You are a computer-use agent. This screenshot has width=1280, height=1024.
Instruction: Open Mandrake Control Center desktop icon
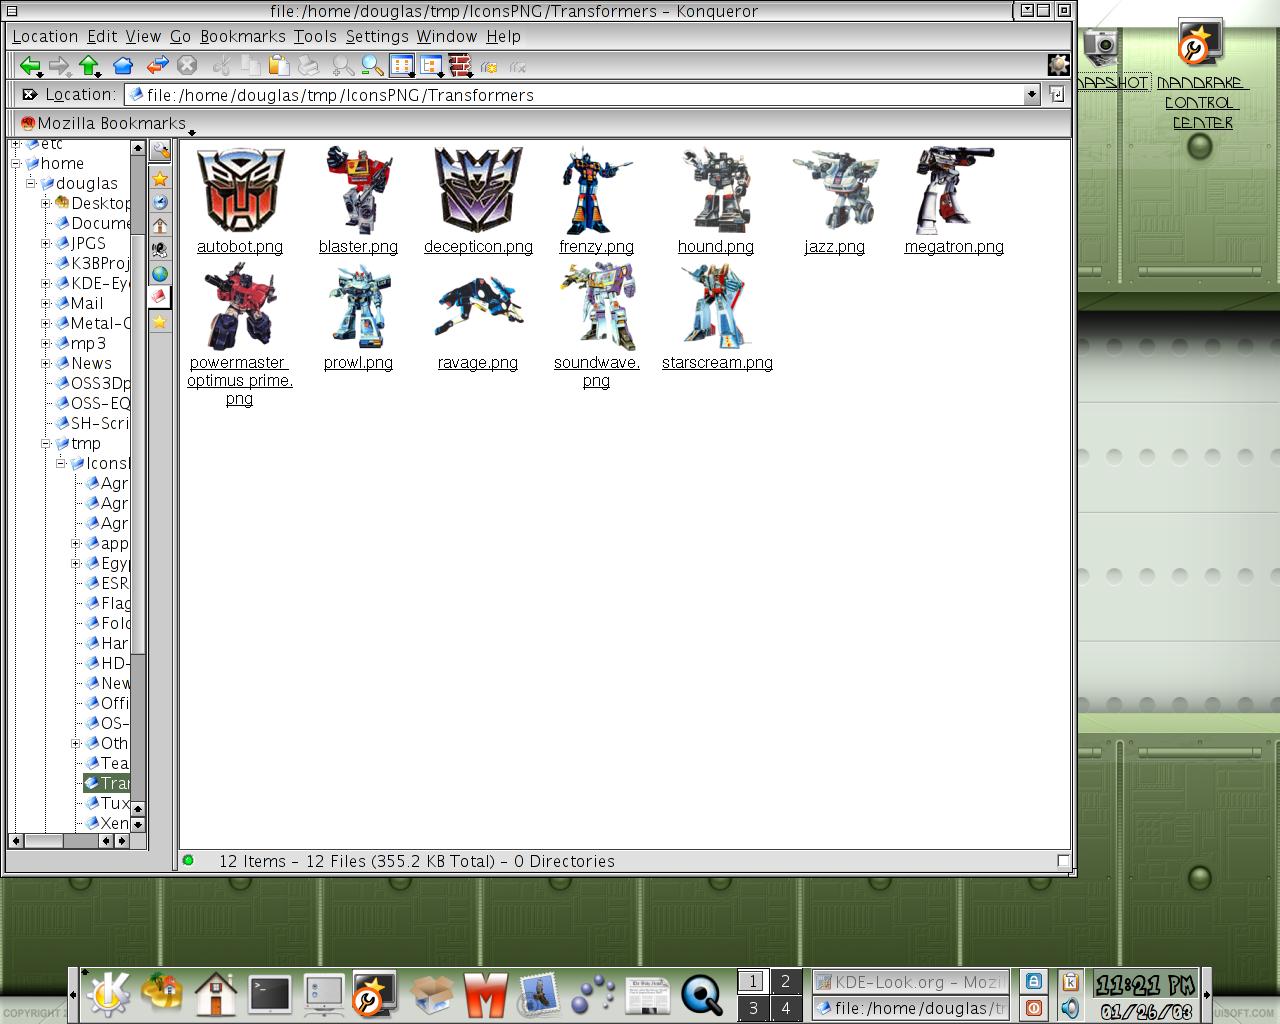pos(1201,75)
